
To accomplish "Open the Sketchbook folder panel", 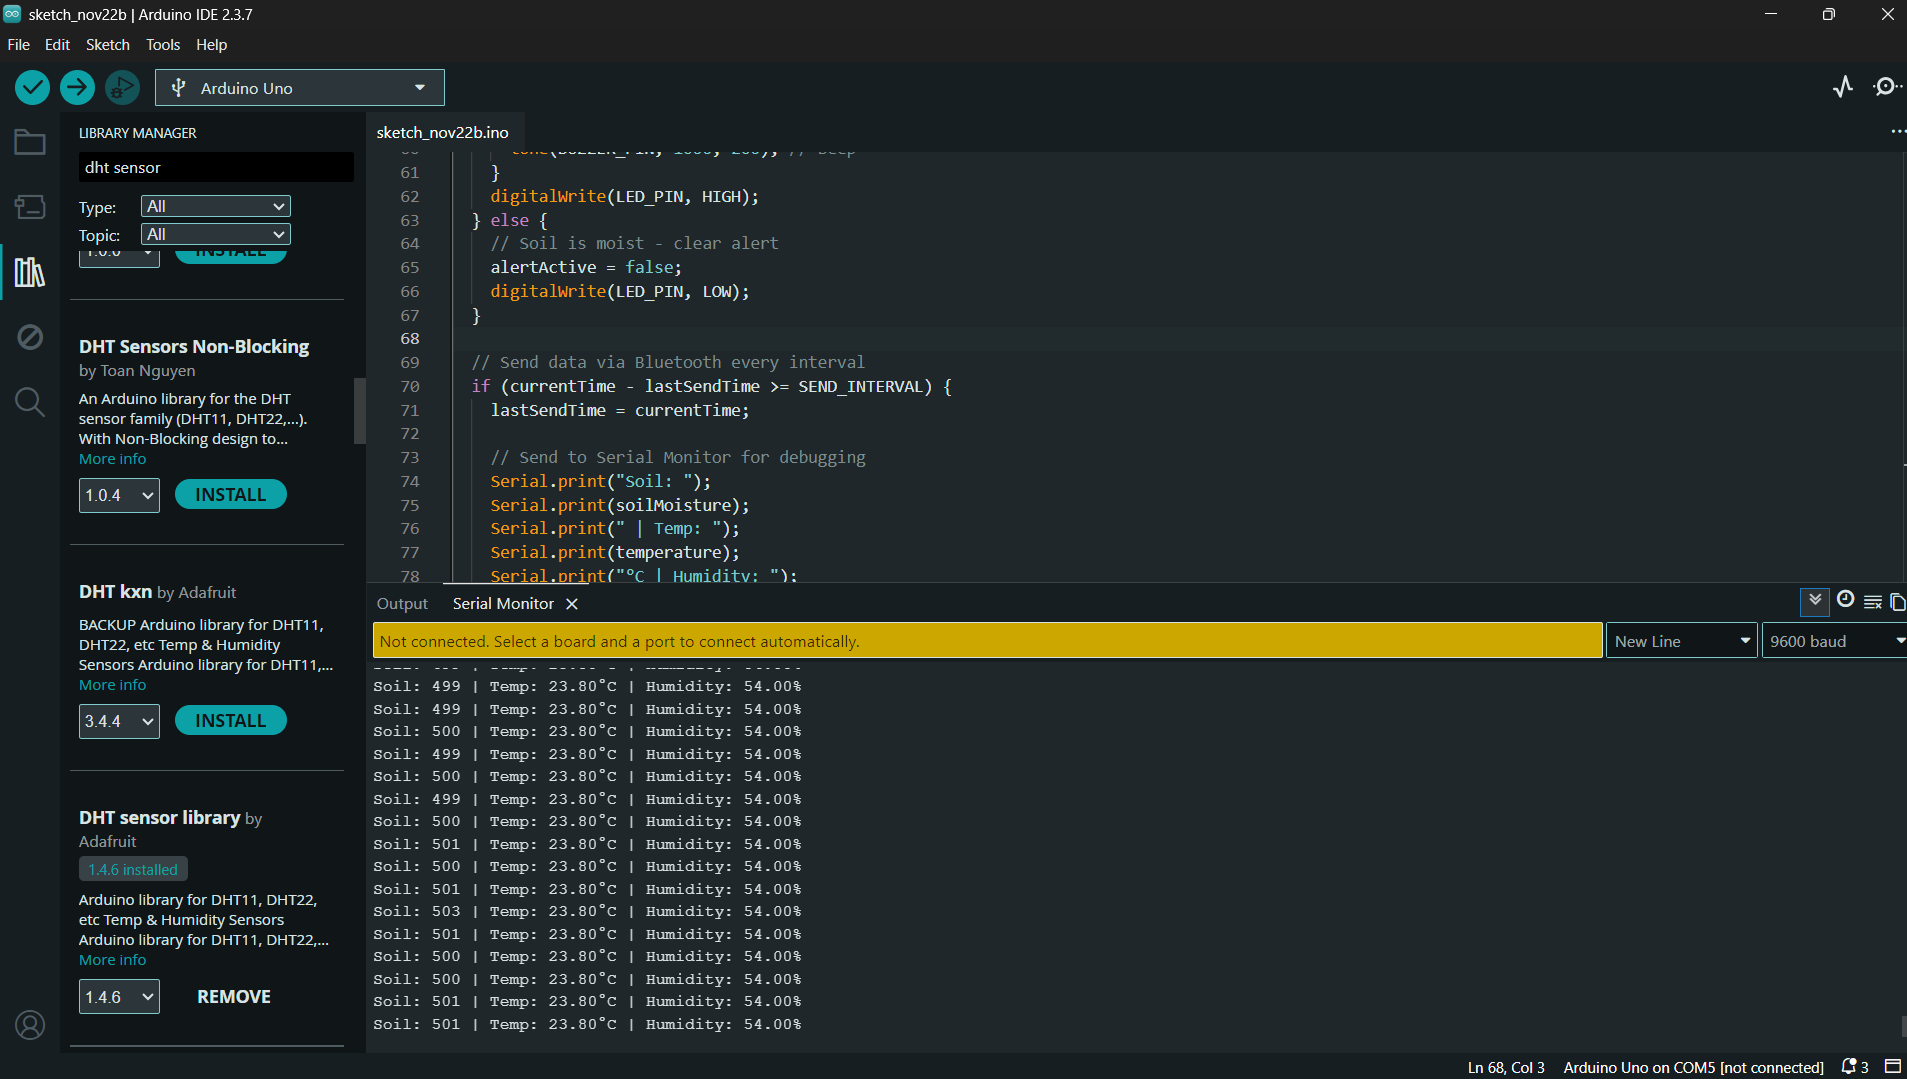I will [30, 143].
